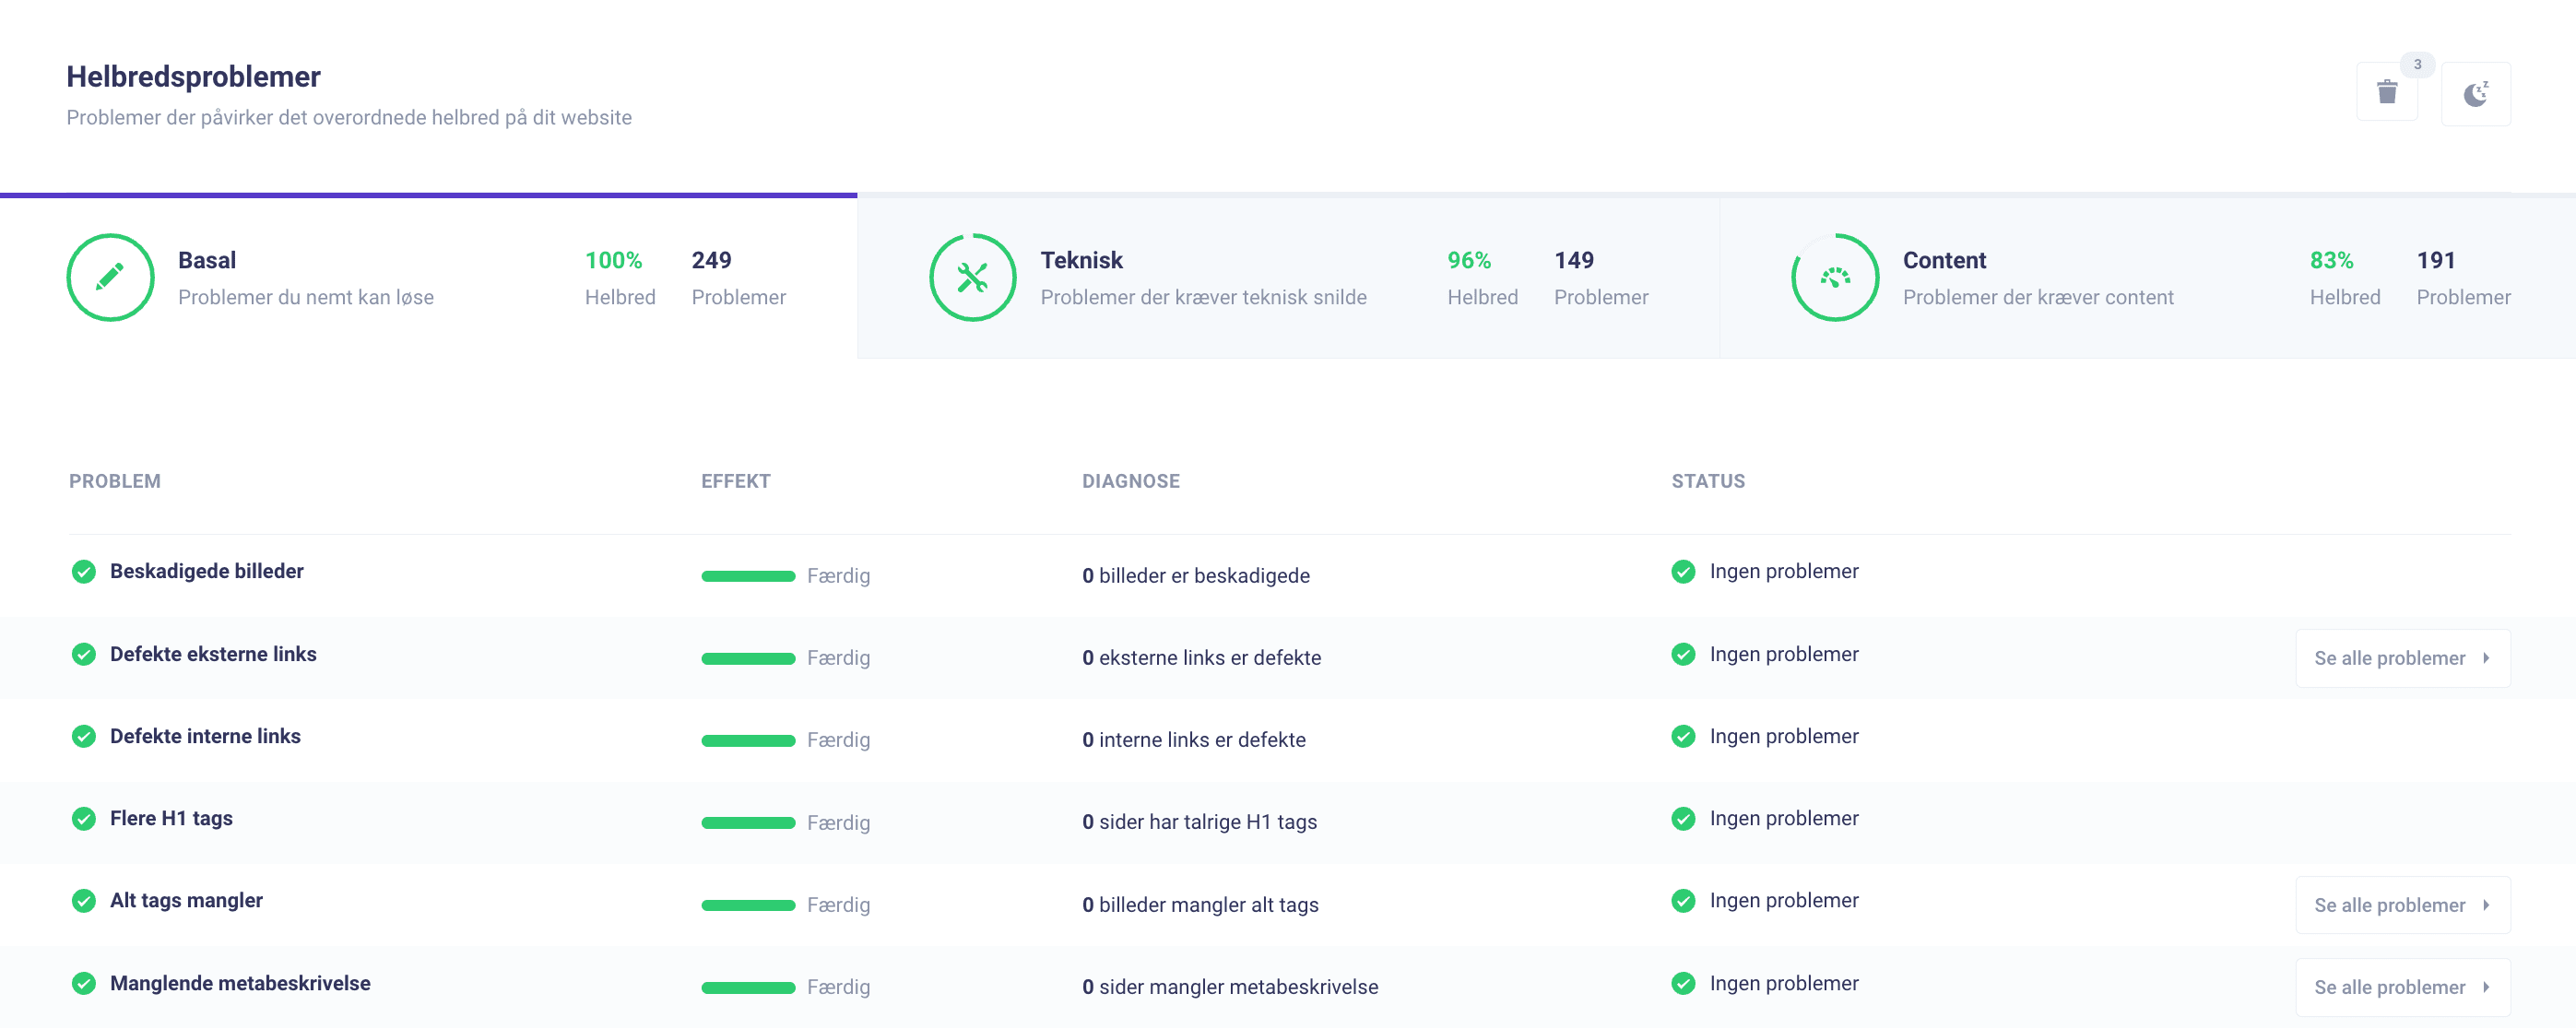The image size is (2576, 1029).
Task: Click the Beskadigede billeder problem name
Action: click(207, 571)
